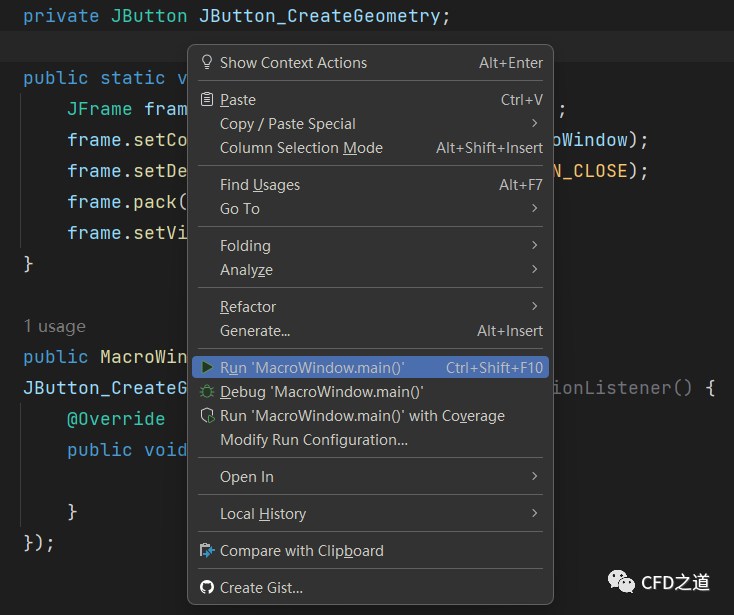The image size is (734, 615).
Task: Select Modify Run Configuration... option
Action: [313, 440]
